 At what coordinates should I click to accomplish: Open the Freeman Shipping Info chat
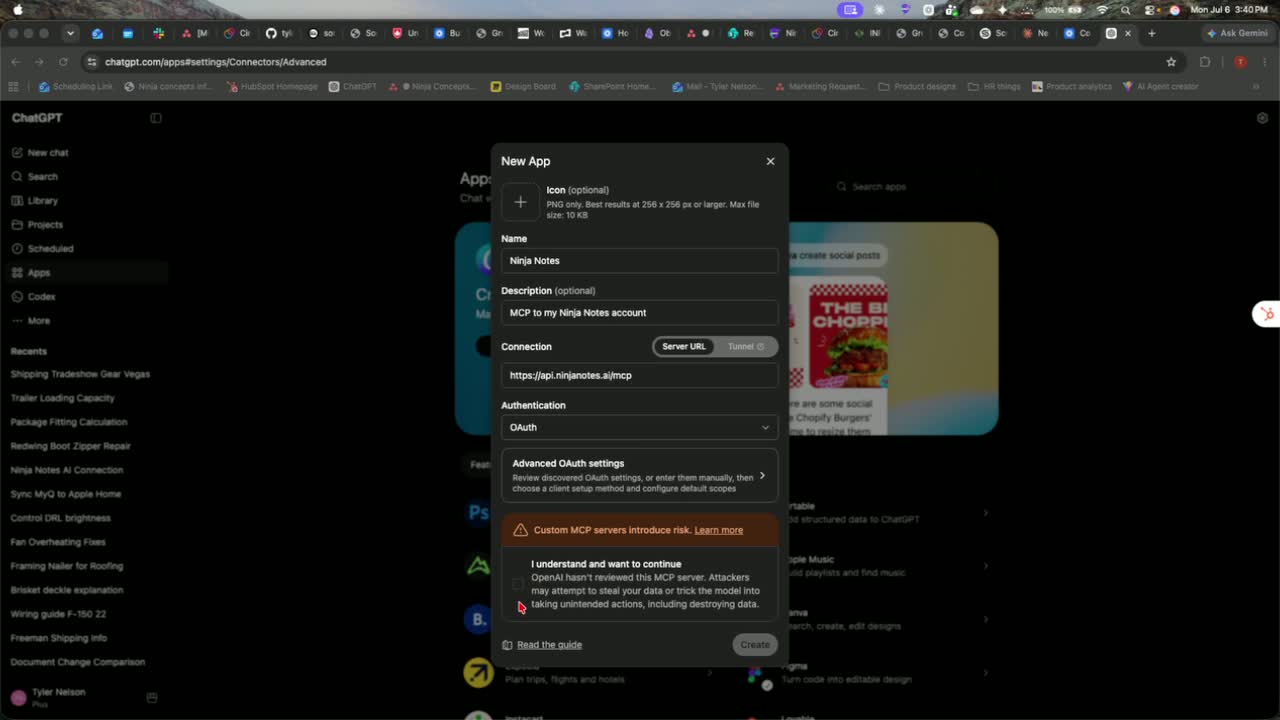tap(59, 638)
